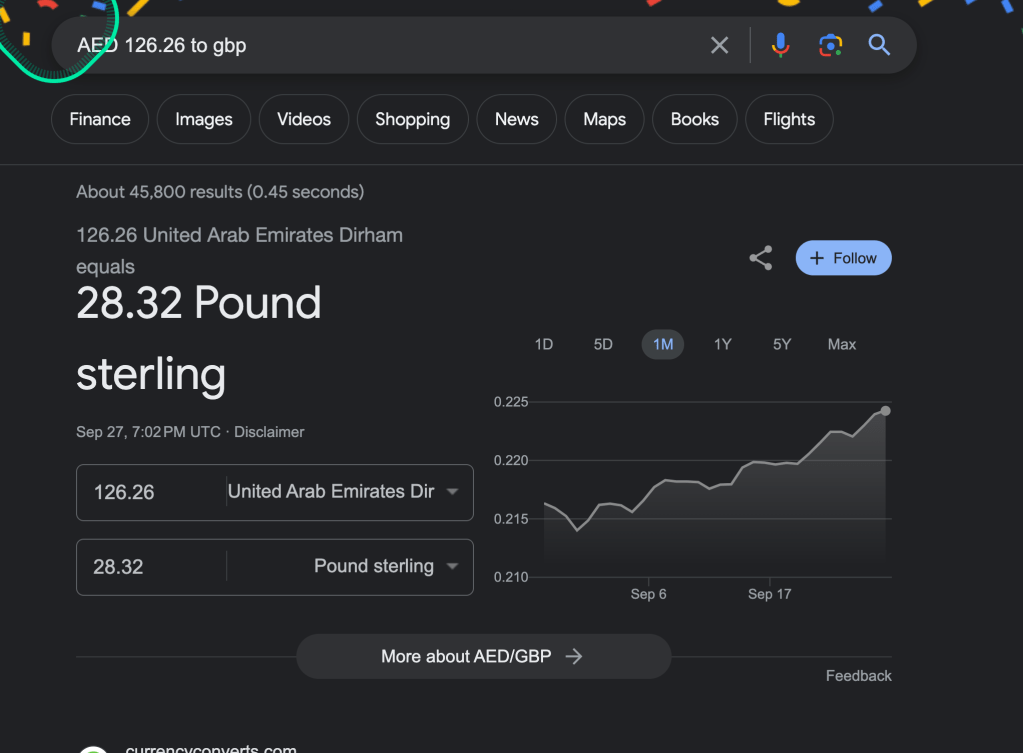Click the 0.225 chart axis value
This screenshot has width=1023, height=753.
coord(511,401)
